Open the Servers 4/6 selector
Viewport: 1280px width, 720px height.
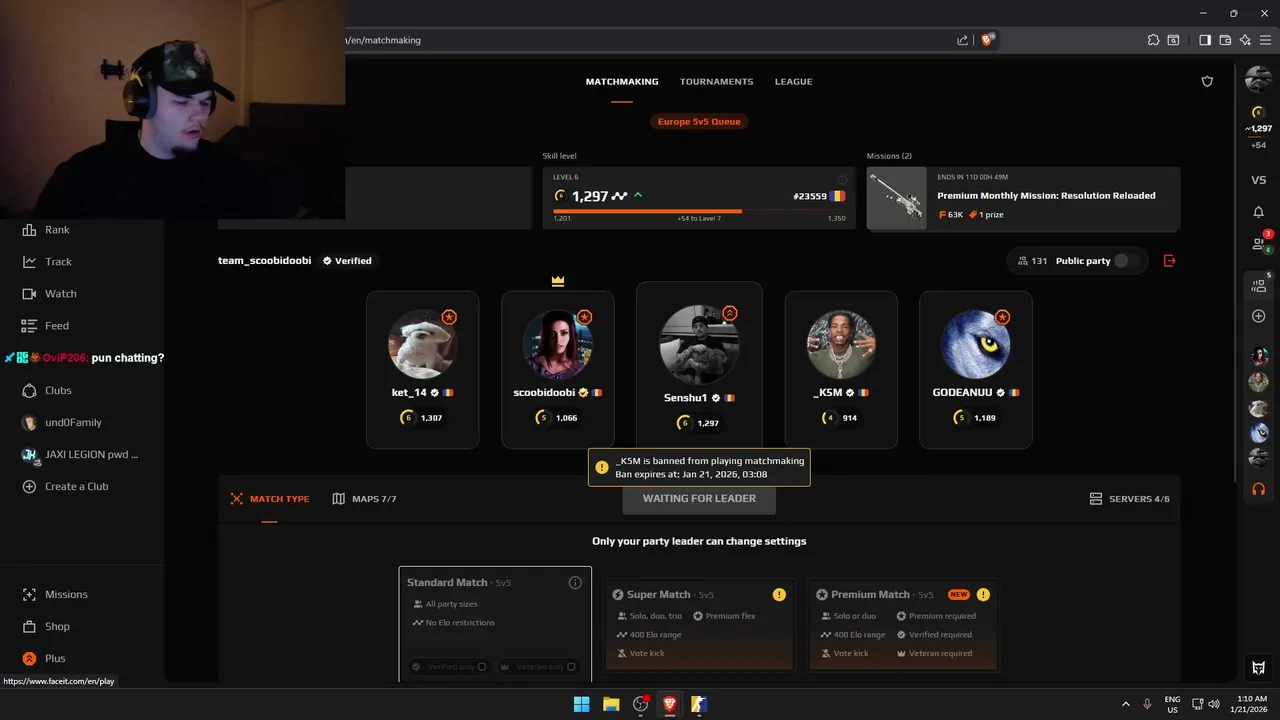coord(1129,499)
